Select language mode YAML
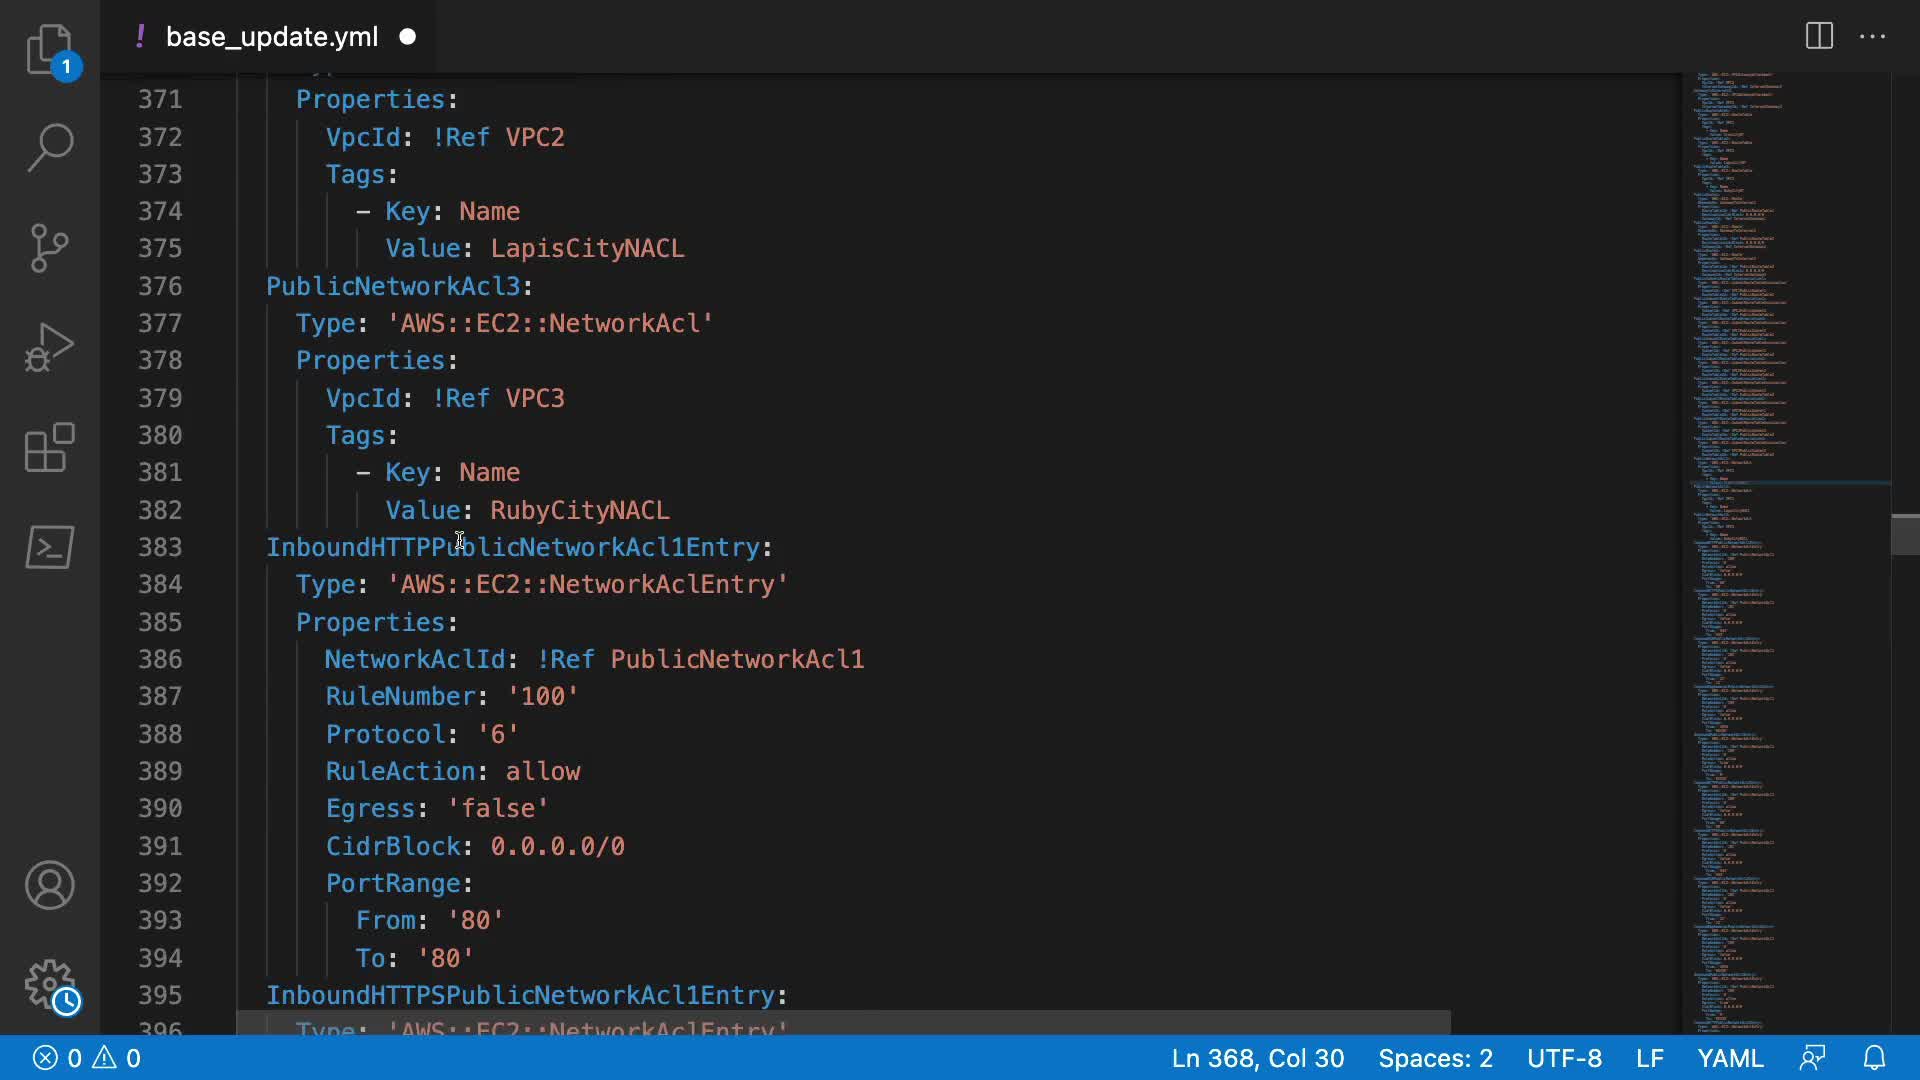 1730,1058
